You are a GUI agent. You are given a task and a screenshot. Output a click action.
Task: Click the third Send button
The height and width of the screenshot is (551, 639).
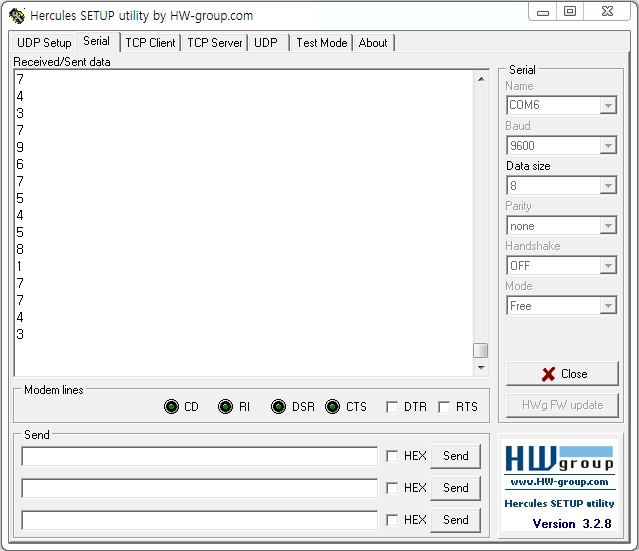pyautogui.click(x=455, y=520)
